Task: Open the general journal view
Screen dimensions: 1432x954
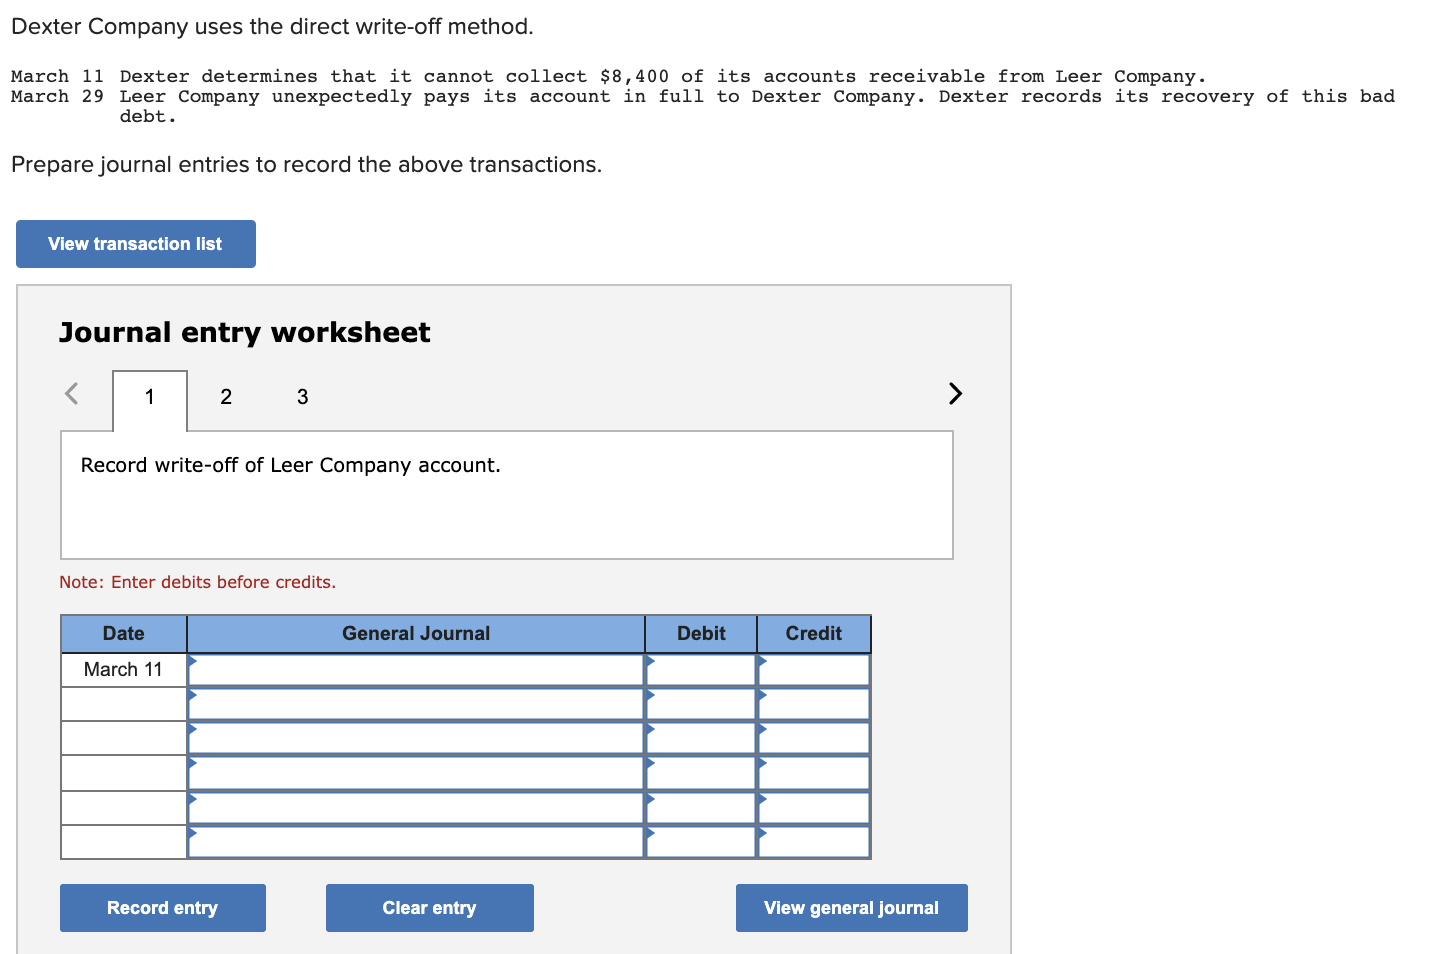Action: [851, 907]
